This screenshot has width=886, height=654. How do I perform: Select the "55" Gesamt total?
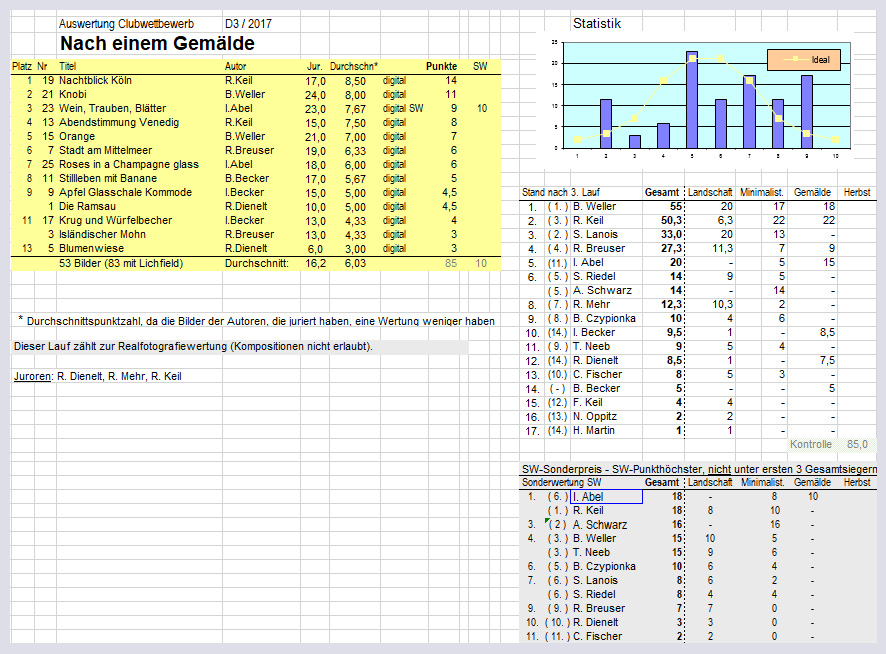click(x=676, y=206)
